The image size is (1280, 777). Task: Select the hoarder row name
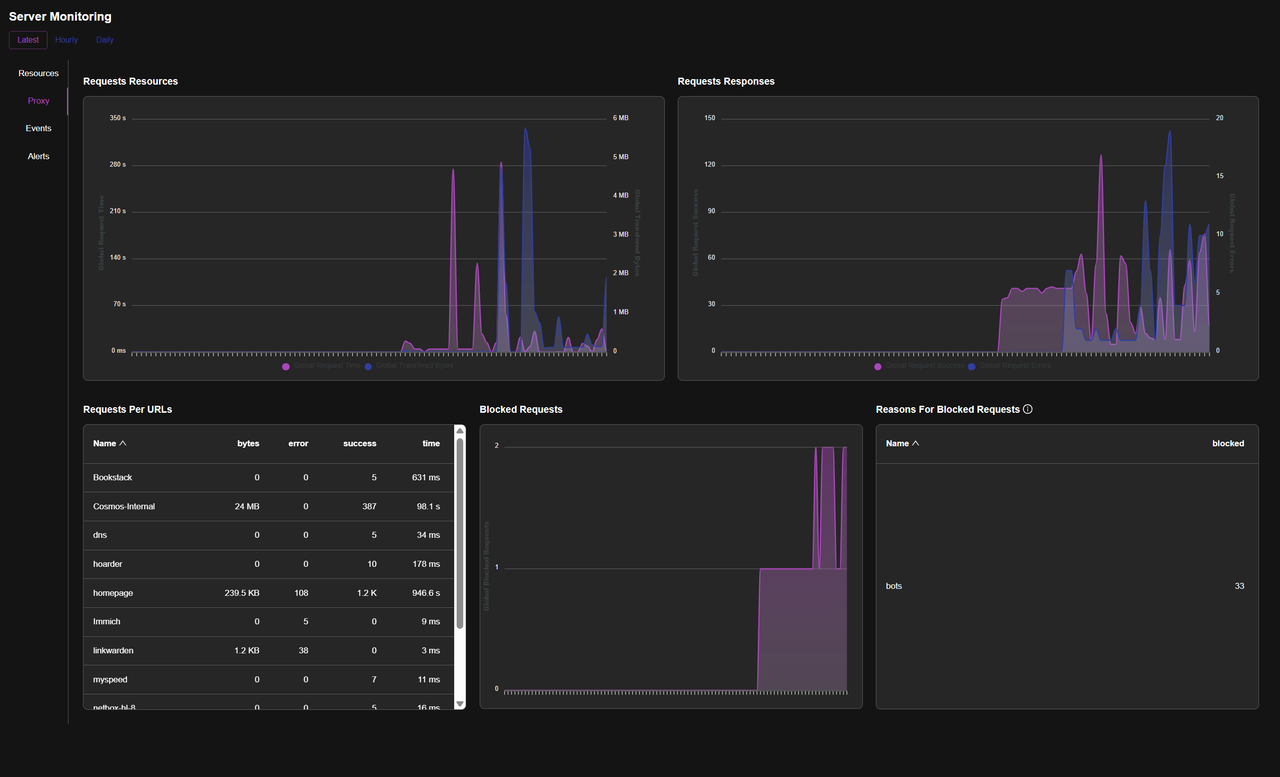(108, 564)
